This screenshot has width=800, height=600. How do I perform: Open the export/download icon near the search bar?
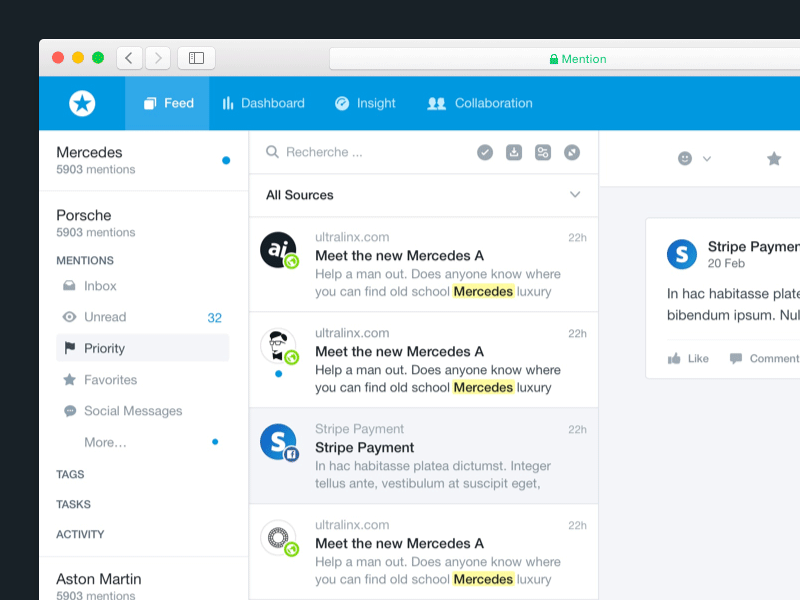[x=513, y=152]
